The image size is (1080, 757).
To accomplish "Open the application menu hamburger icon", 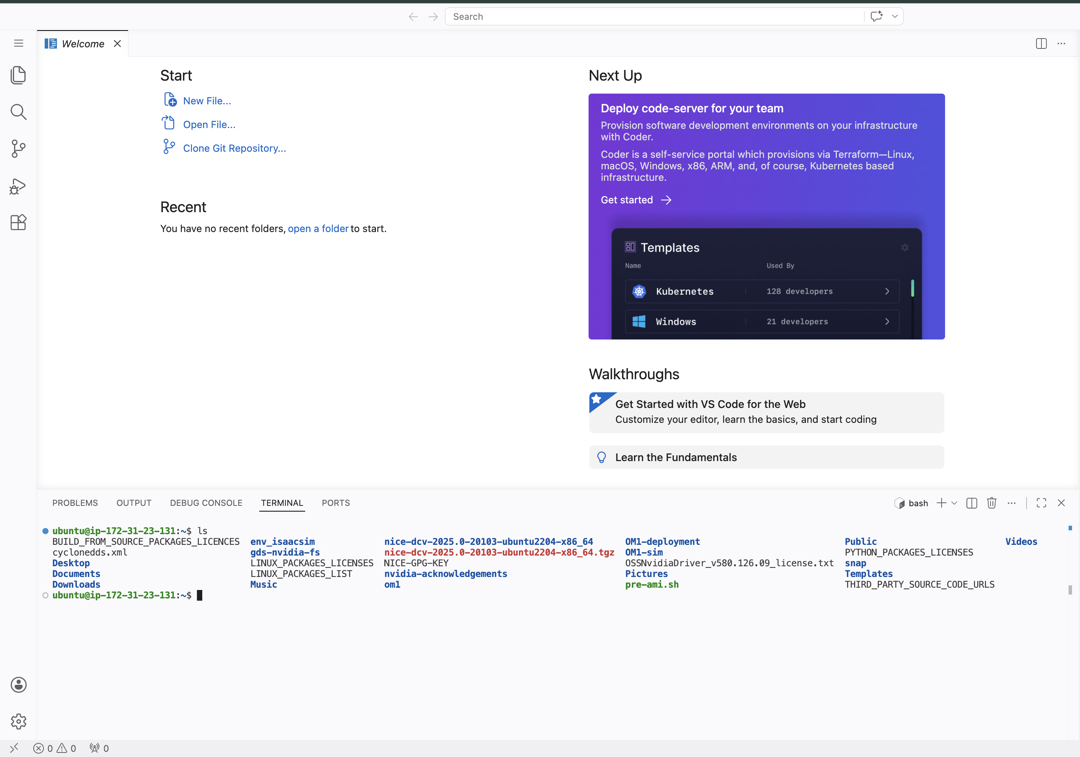I will [19, 43].
